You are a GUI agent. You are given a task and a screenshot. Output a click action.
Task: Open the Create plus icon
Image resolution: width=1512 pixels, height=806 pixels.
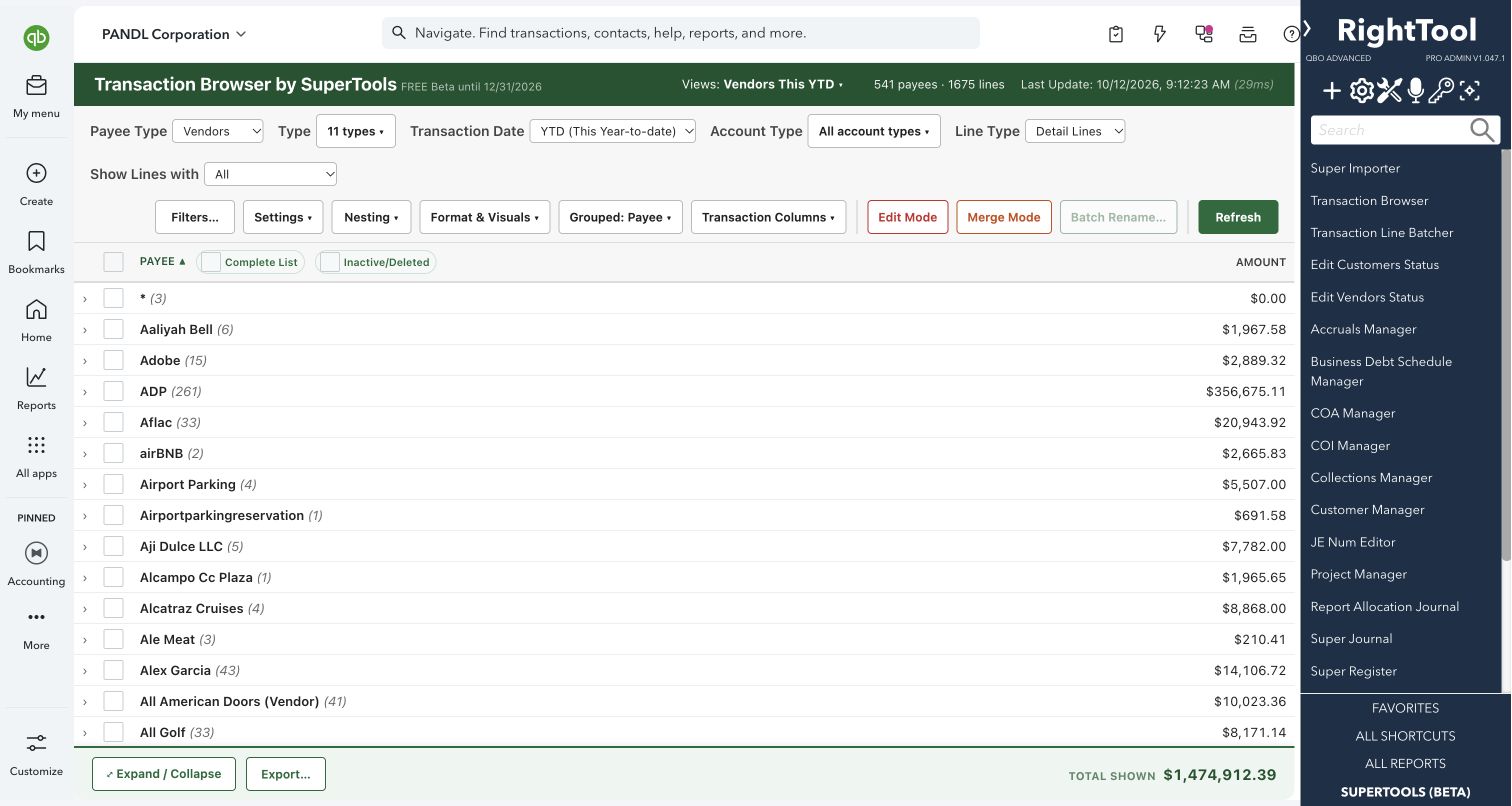[36, 173]
